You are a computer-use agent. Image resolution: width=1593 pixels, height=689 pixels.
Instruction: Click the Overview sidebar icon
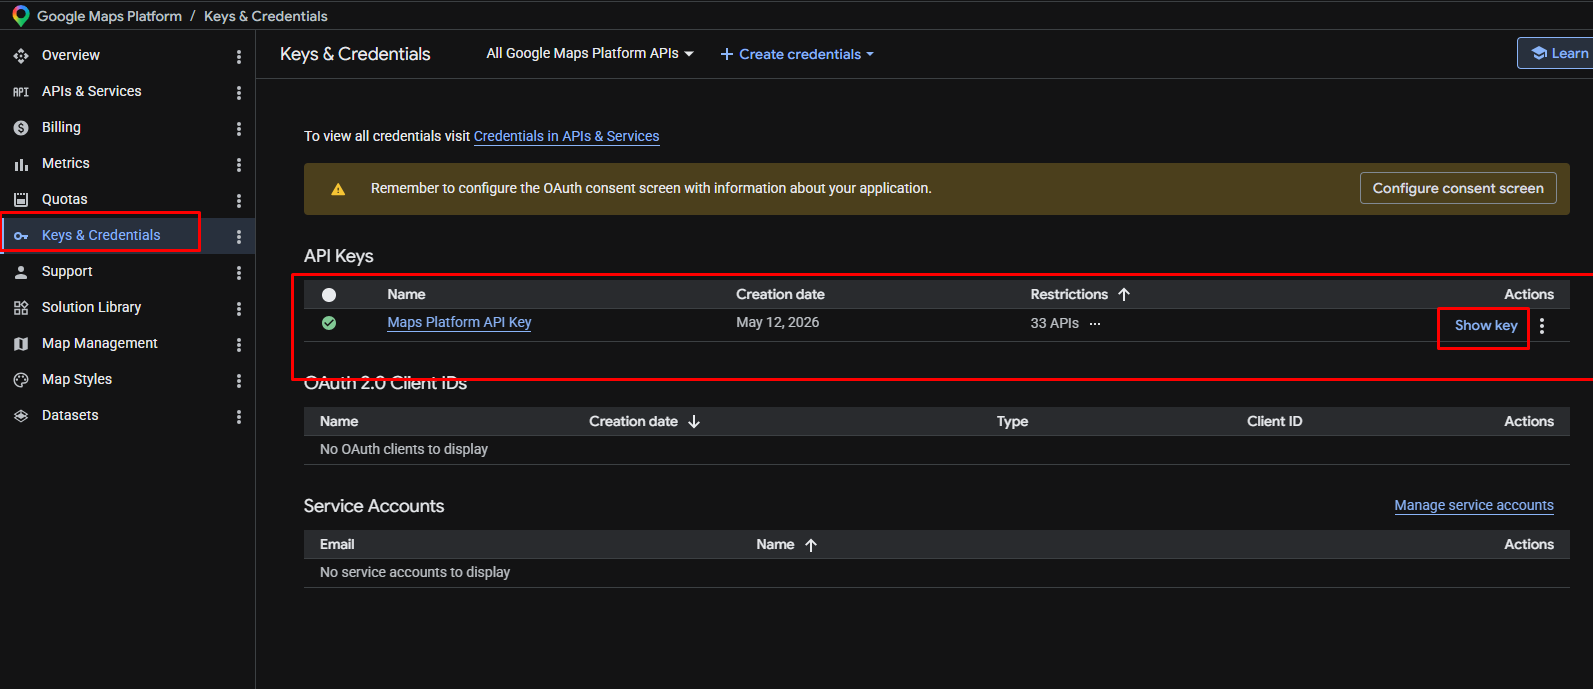coord(21,56)
